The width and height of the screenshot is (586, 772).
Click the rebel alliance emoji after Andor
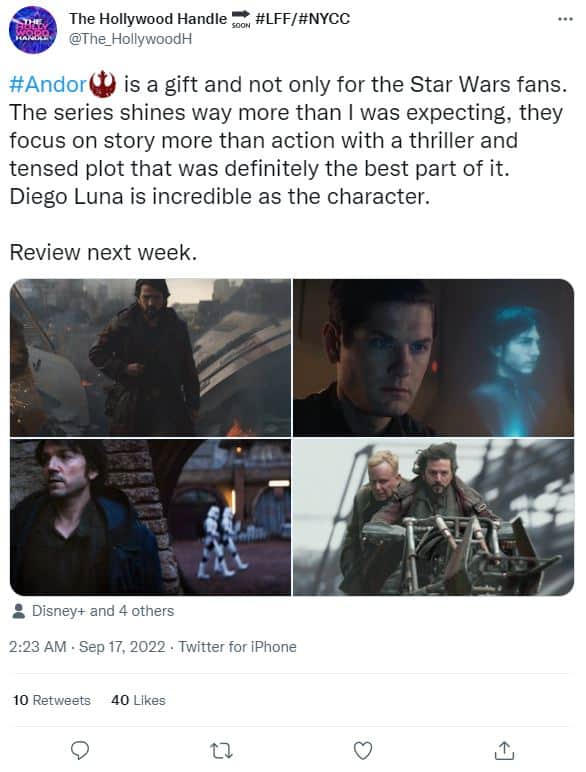tap(102, 84)
